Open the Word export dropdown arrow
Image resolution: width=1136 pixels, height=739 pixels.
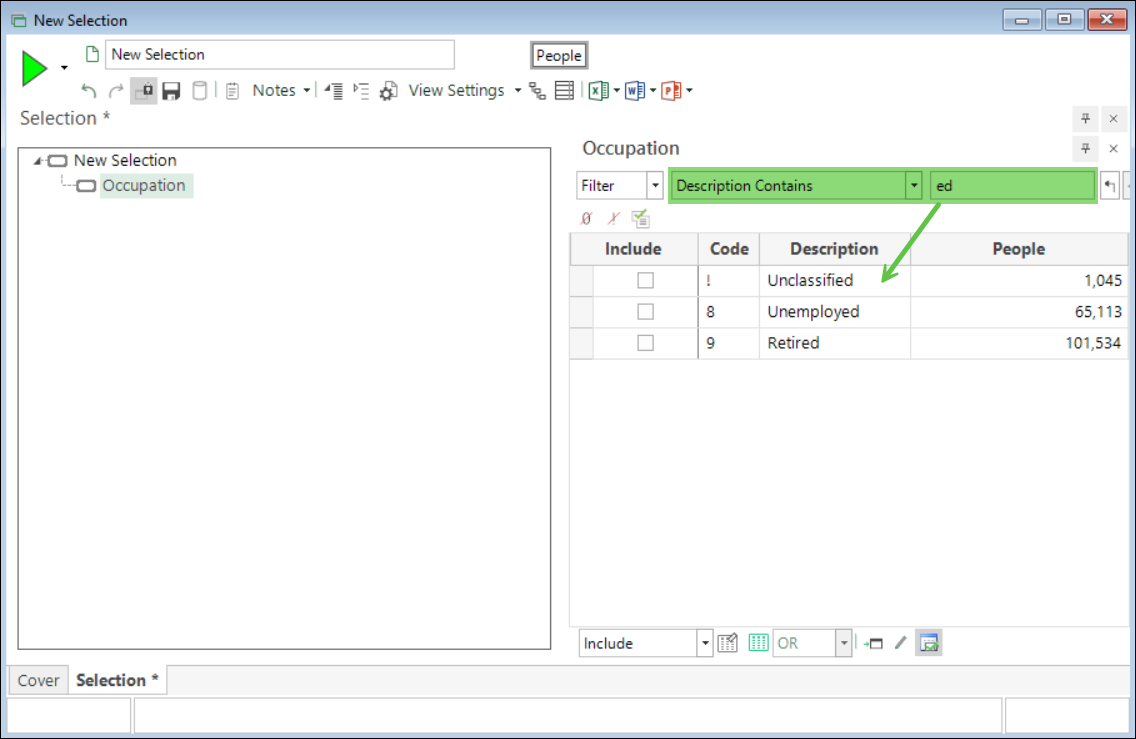(x=653, y=91)
